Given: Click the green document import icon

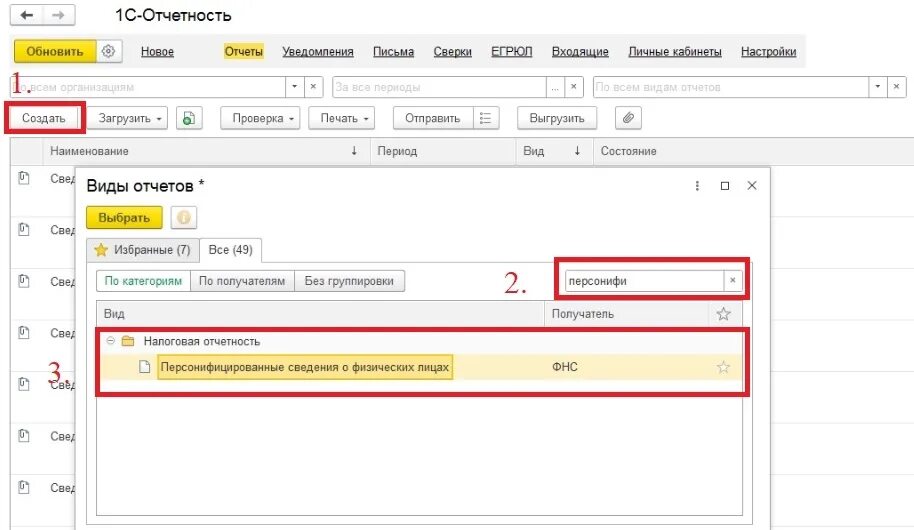Looking at the screenshot, I should (x=189, y=118).
